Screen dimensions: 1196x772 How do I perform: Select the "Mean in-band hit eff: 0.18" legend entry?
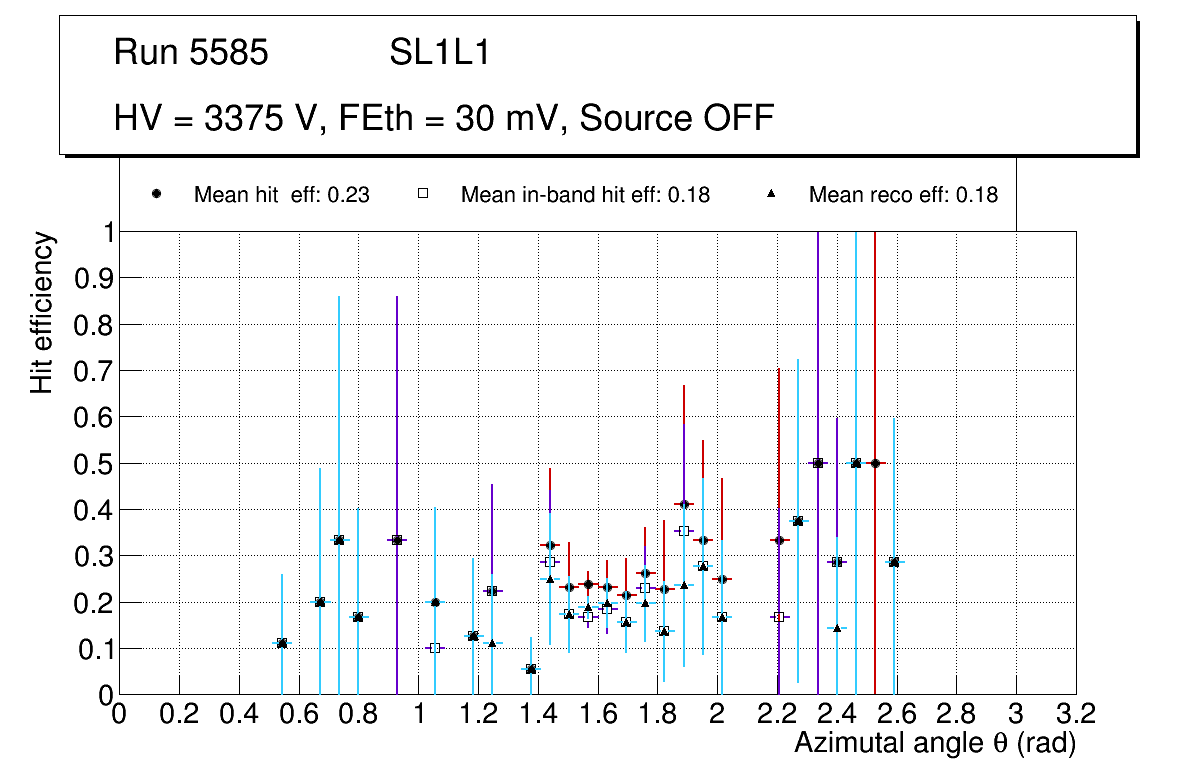tap(585, 195)
